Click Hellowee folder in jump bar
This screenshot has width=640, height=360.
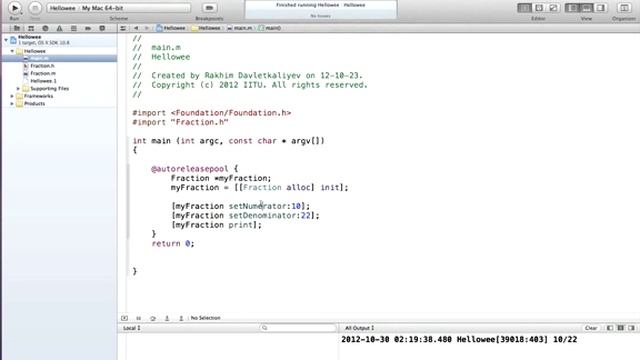[206, 28]
